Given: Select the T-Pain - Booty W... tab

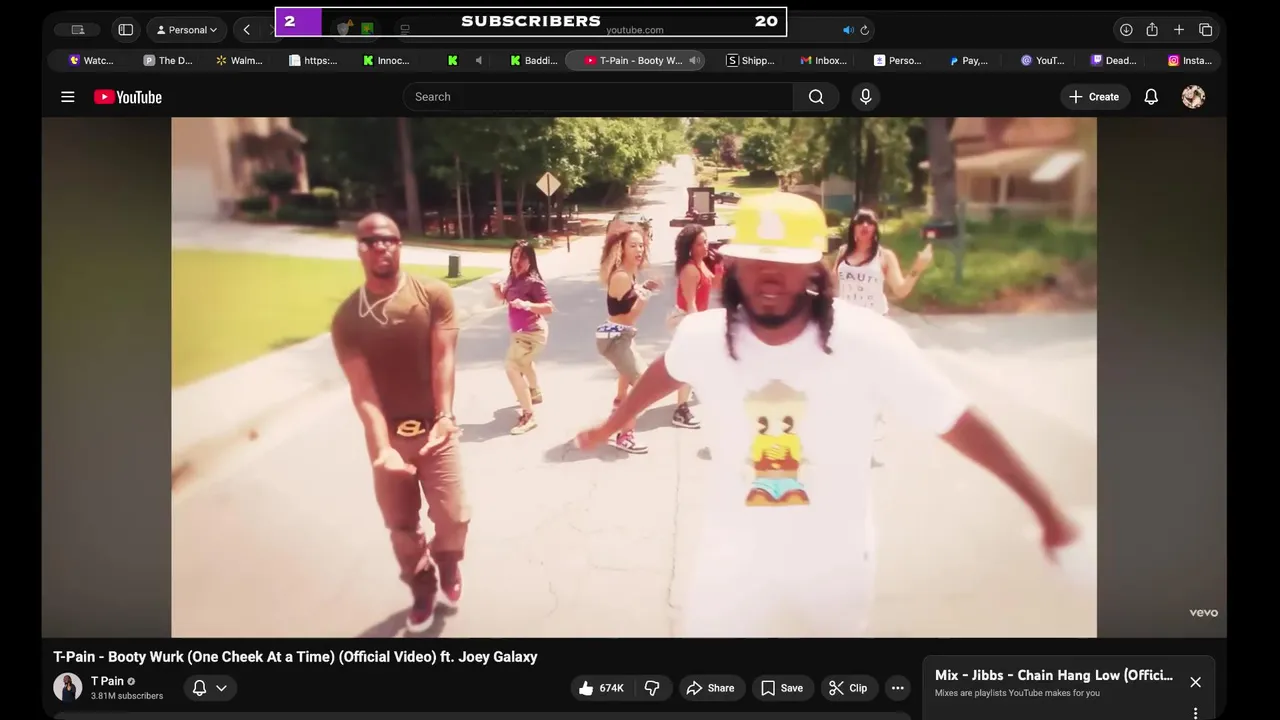Looking at the screenshot, I should pos(634,60).
